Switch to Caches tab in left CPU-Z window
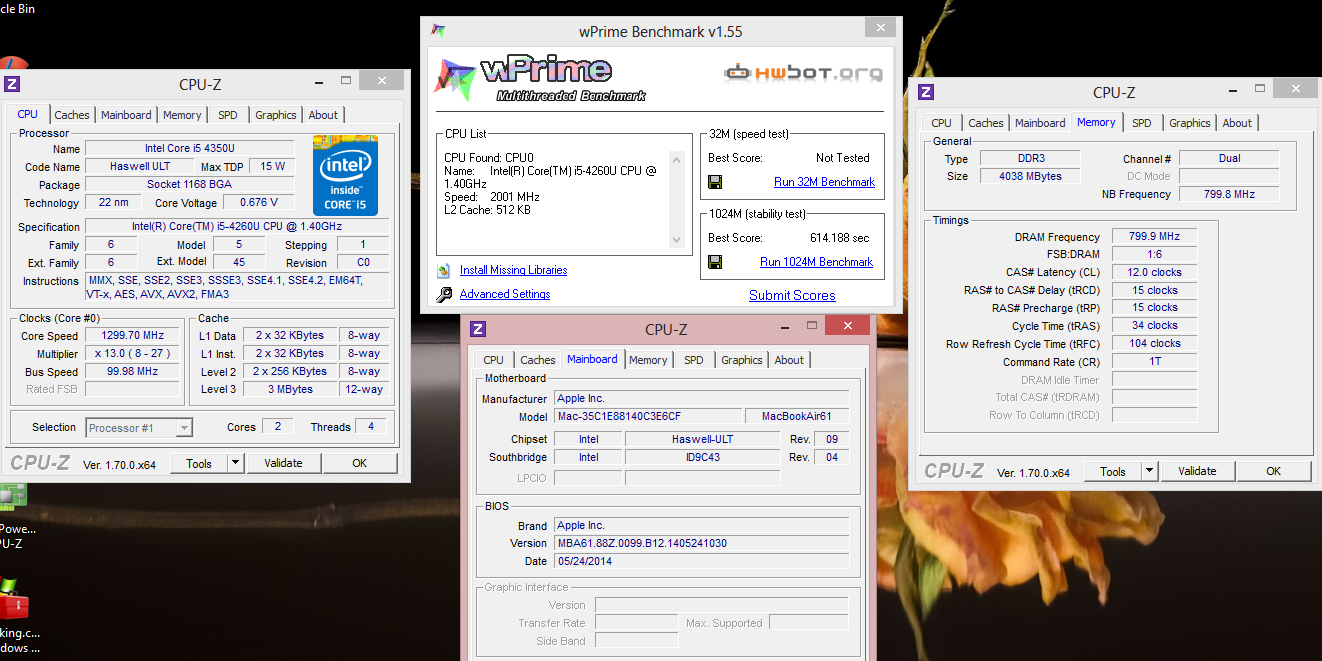The image size is (1322, 661). click(x=72, y=115)
